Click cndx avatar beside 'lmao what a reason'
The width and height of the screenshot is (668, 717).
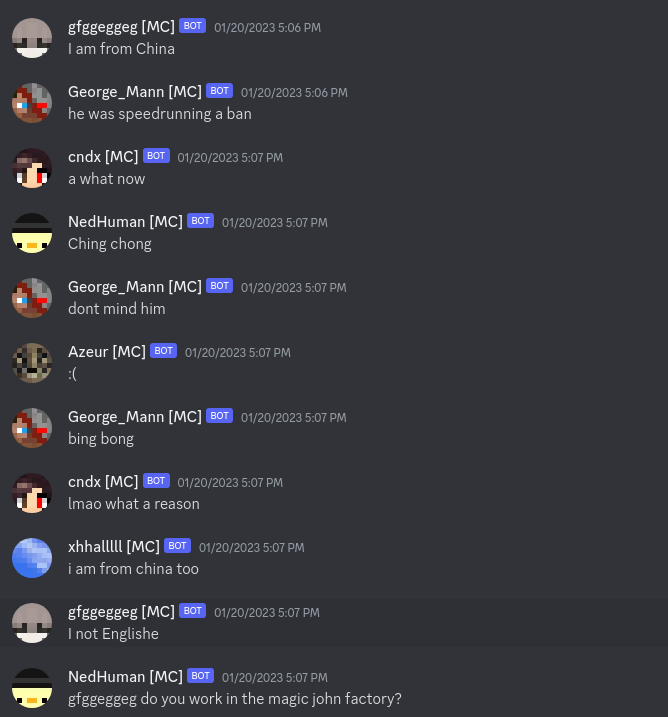tap(32, 493)
